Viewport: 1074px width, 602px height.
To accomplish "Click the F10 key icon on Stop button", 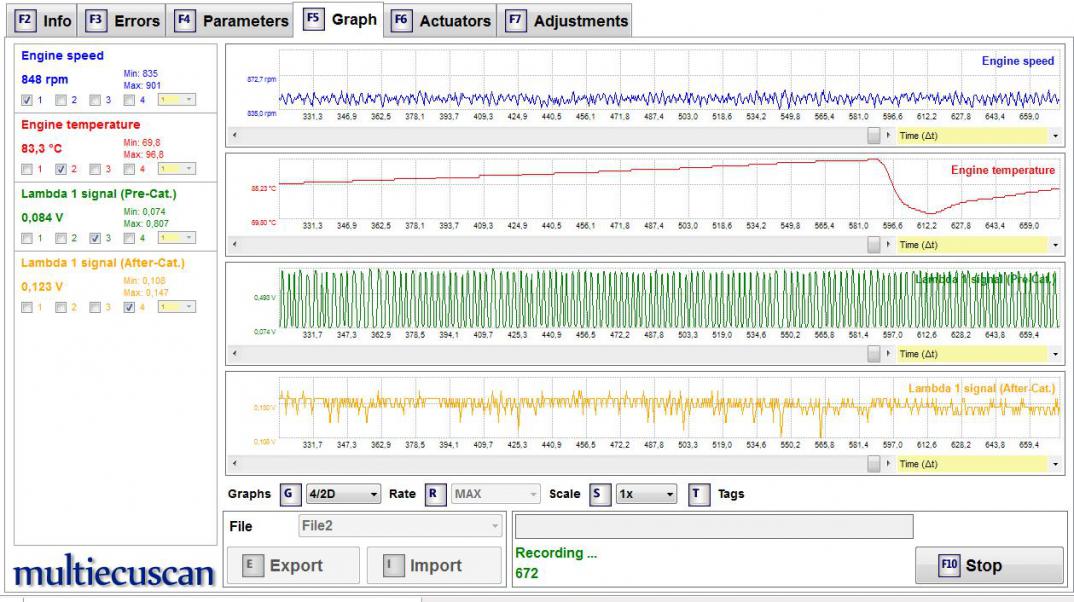I will [949, 565].
